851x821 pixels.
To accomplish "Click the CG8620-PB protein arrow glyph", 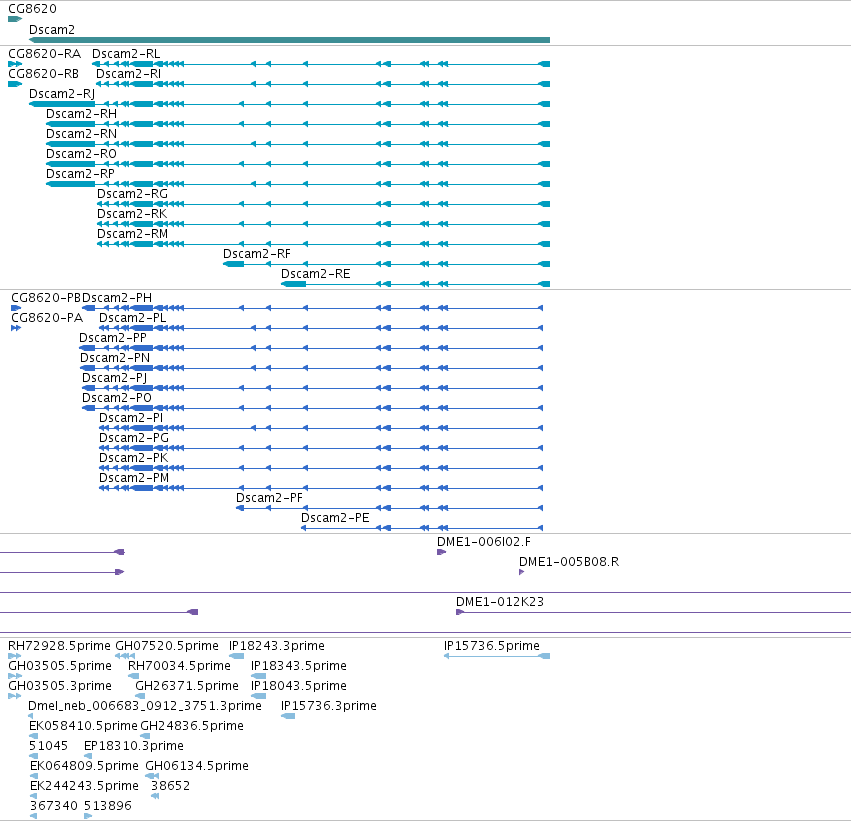I will 16,308.
